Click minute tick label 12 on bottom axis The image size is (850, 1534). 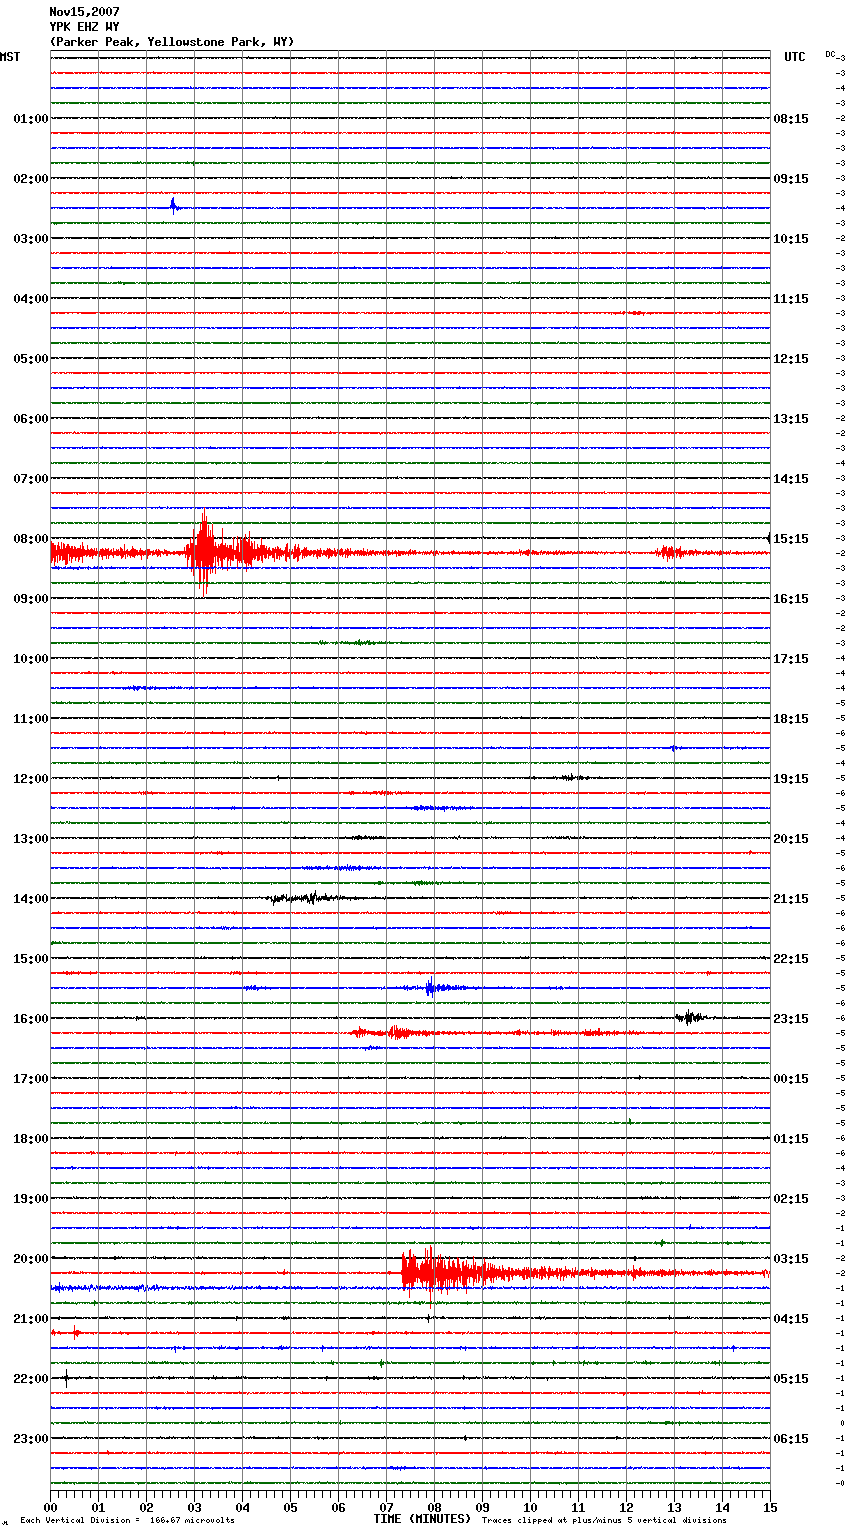[x=626, y=1507]
